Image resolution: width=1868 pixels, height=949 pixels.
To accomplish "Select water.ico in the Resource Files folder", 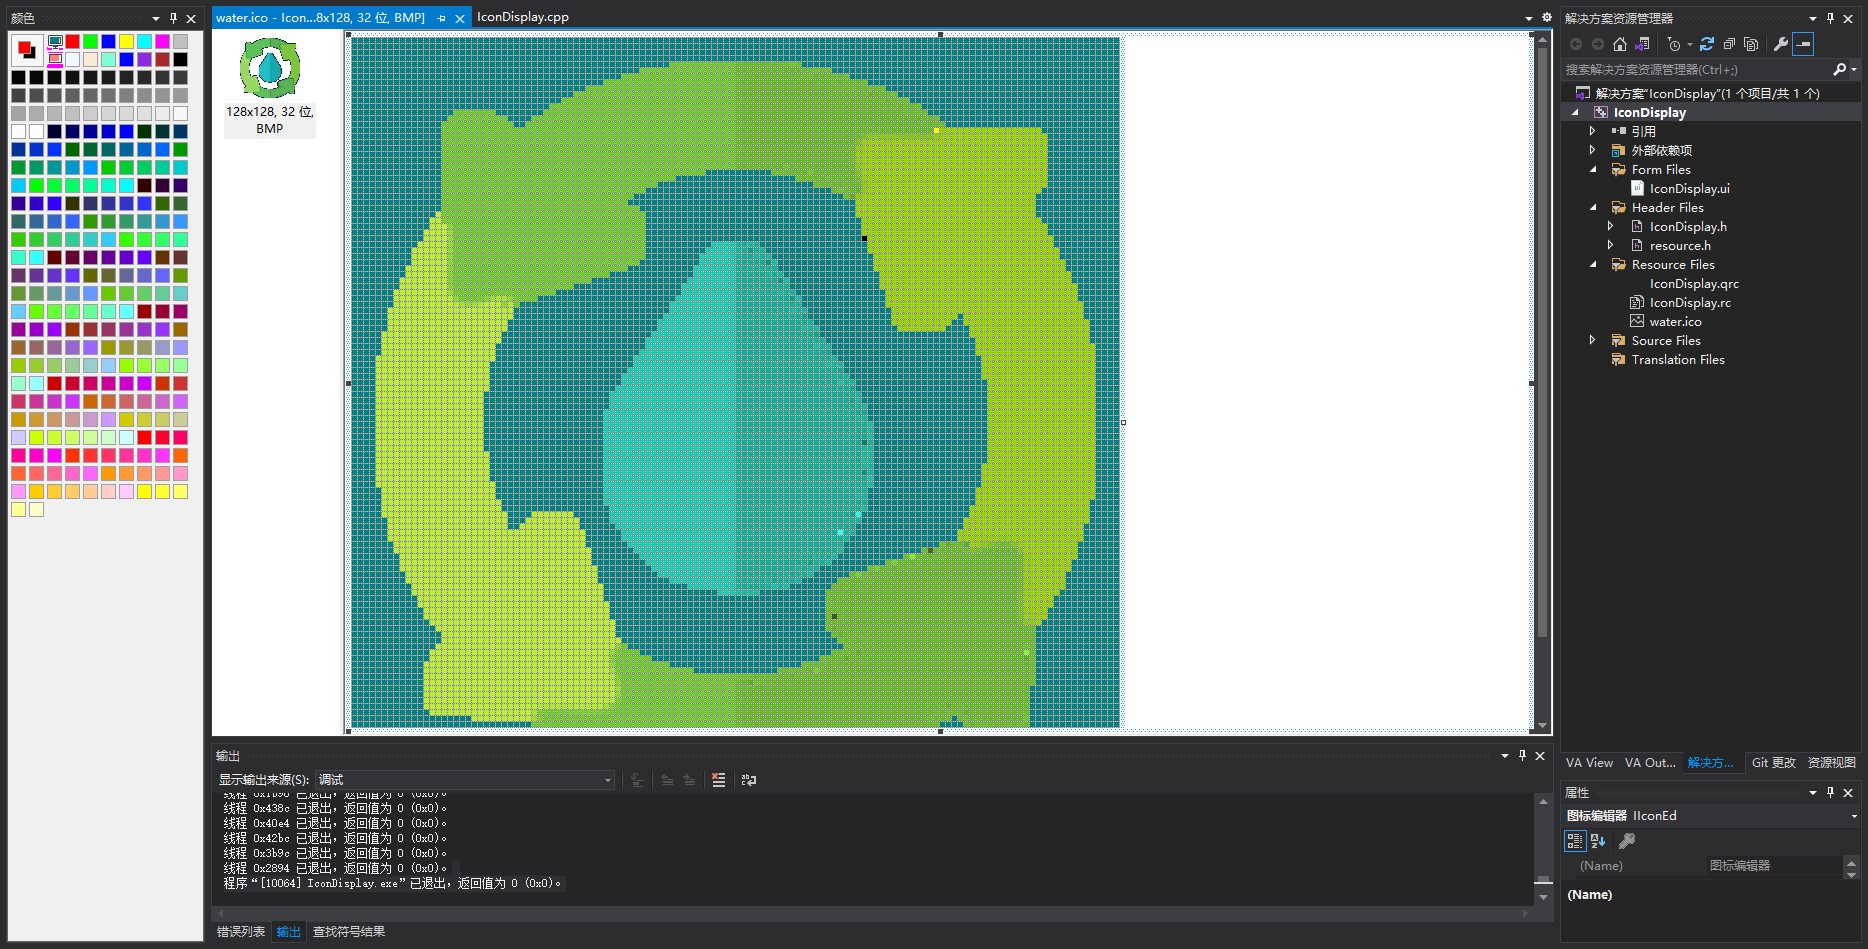I will [1674, 321].
